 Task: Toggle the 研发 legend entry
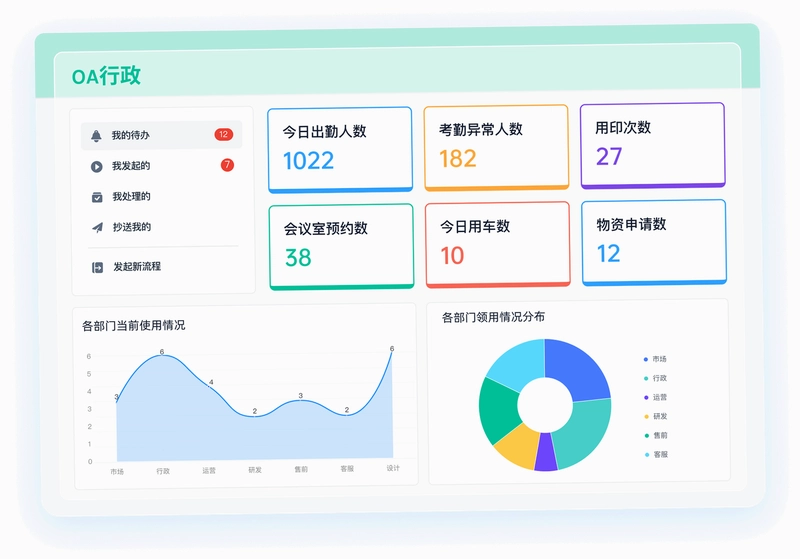coord(656,416)
